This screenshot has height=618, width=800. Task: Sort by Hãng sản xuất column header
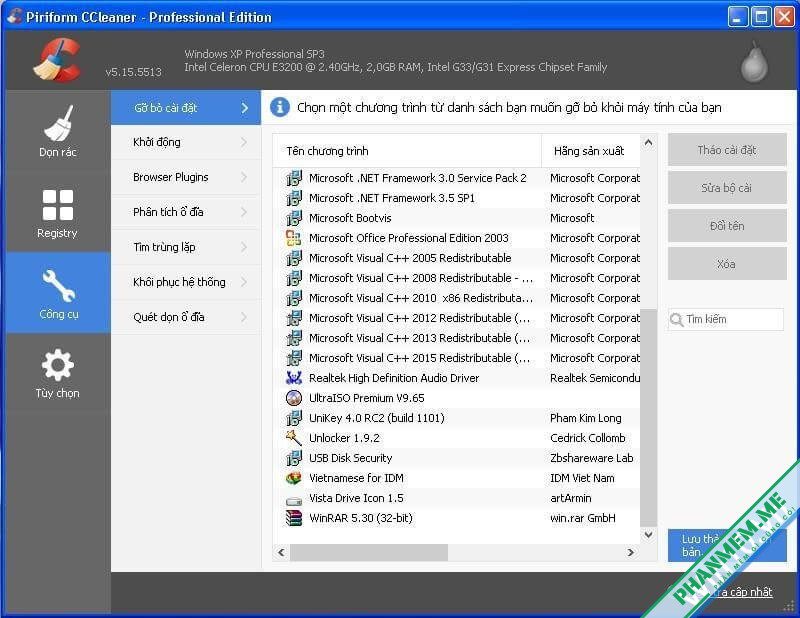tap(590, 151)
